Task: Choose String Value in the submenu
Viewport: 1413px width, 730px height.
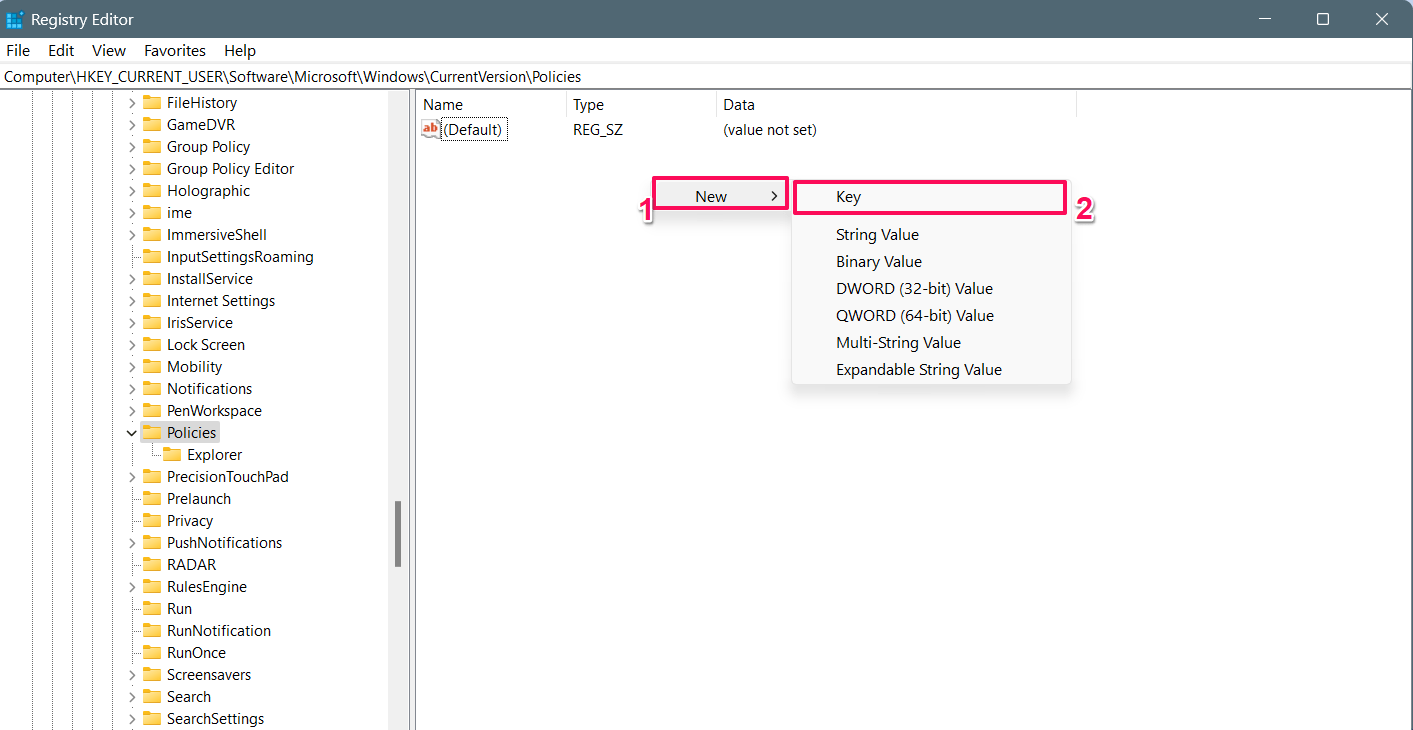Action: [x=931, y=234]
